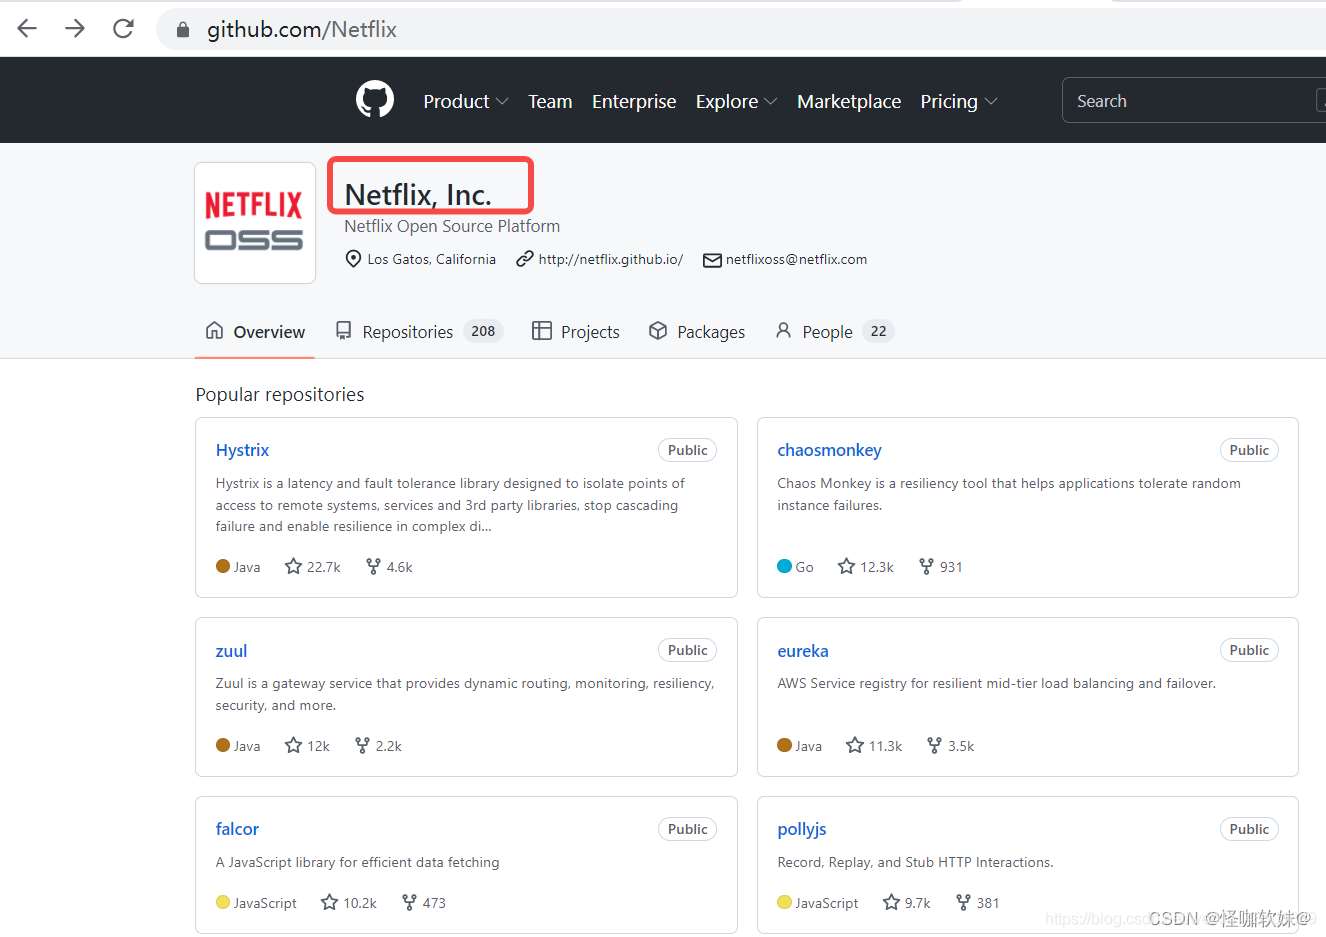1326x937 pixels.
Task: Click the Hystrix star count icon
Action: pos(293,567)
